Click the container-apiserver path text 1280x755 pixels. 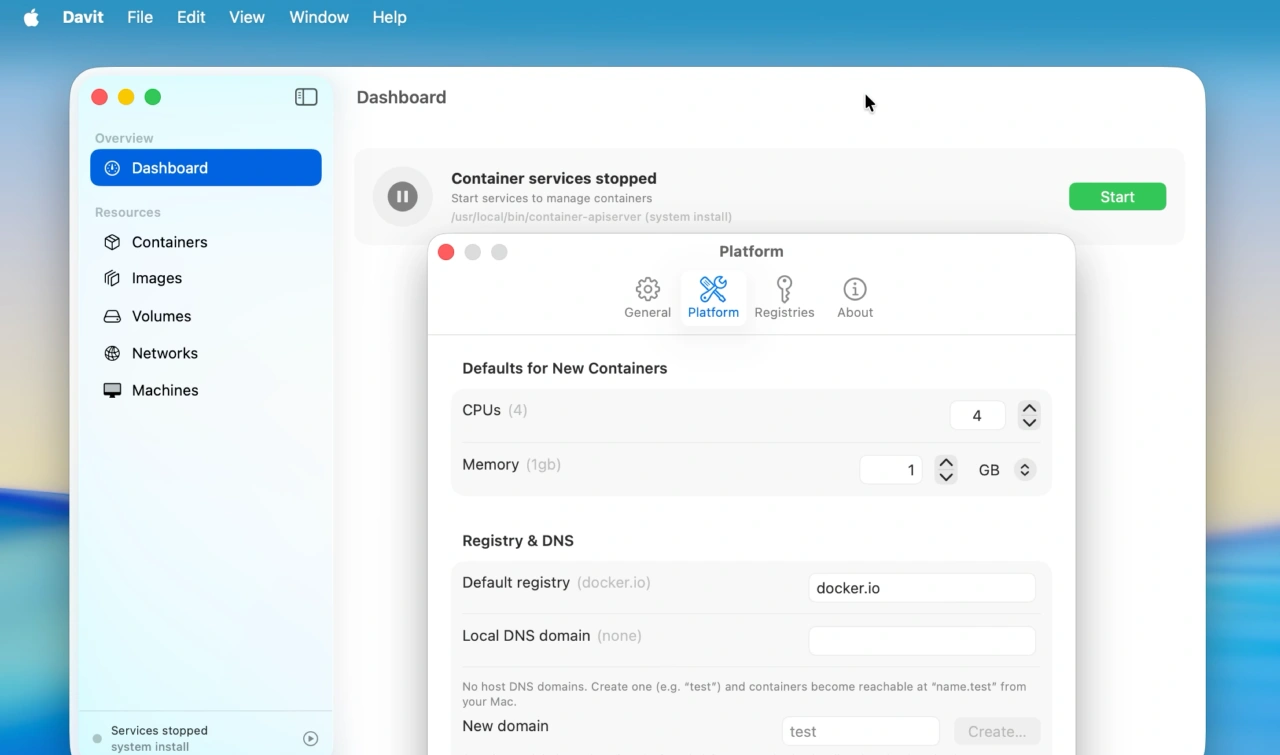coord(591,216)
